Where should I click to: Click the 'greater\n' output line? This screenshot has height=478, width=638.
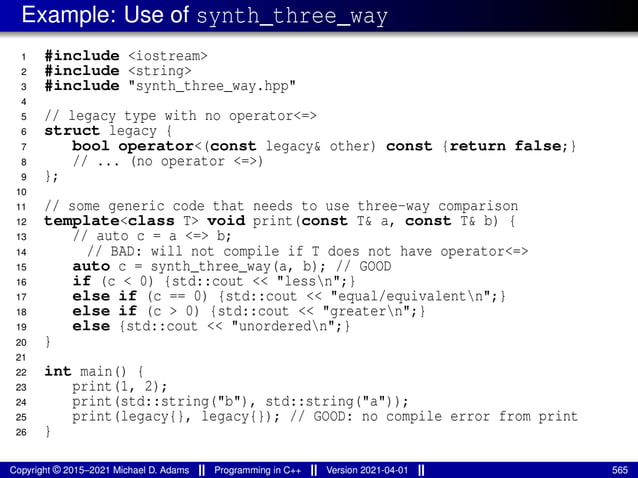click(x=249, y=312)
